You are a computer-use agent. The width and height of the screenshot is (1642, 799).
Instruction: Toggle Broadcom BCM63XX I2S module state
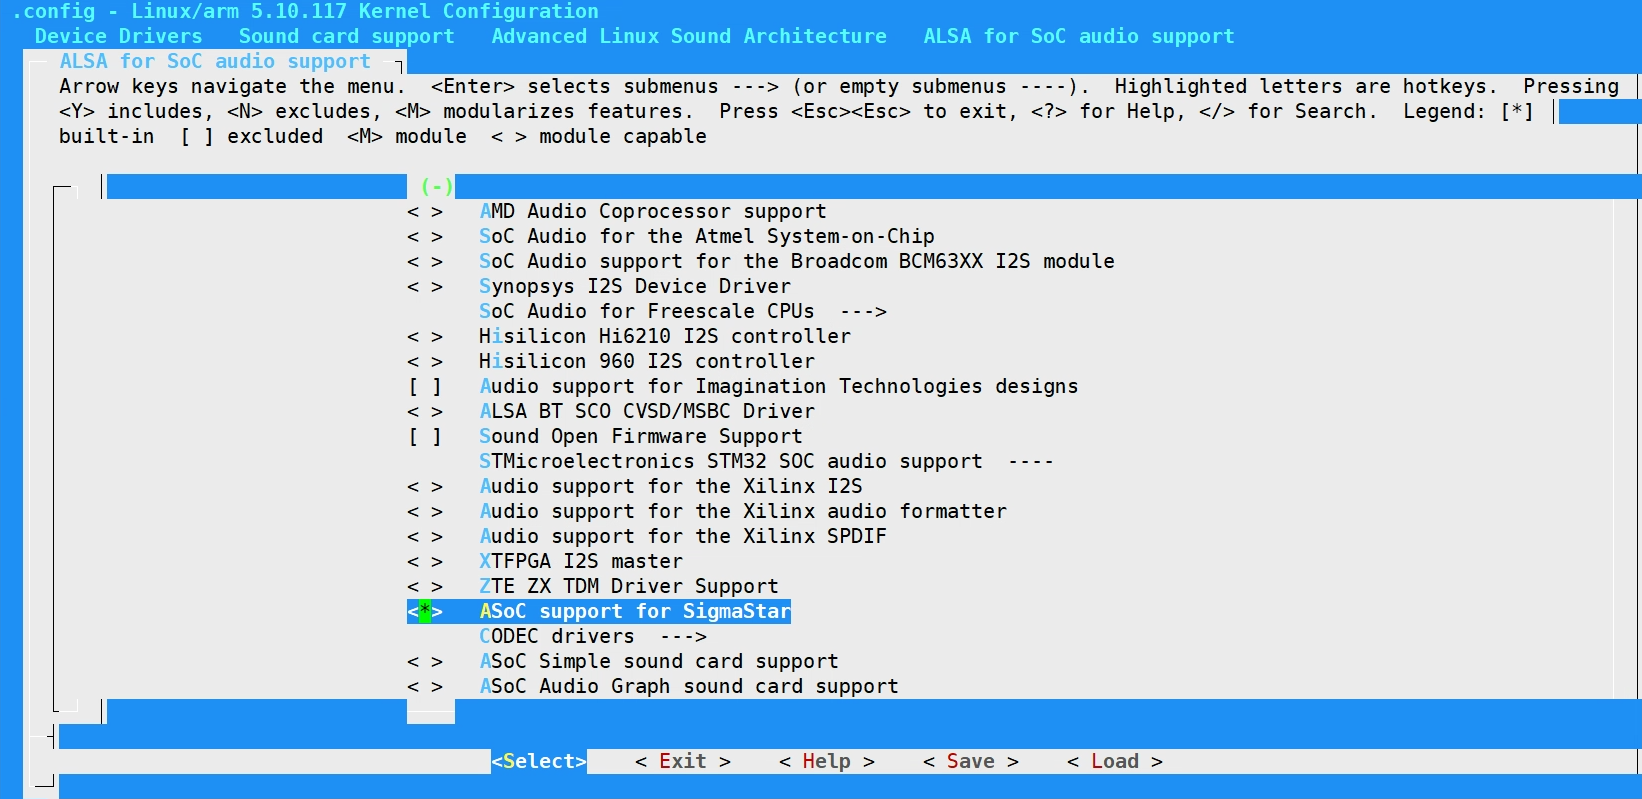[x=425, y=261]
